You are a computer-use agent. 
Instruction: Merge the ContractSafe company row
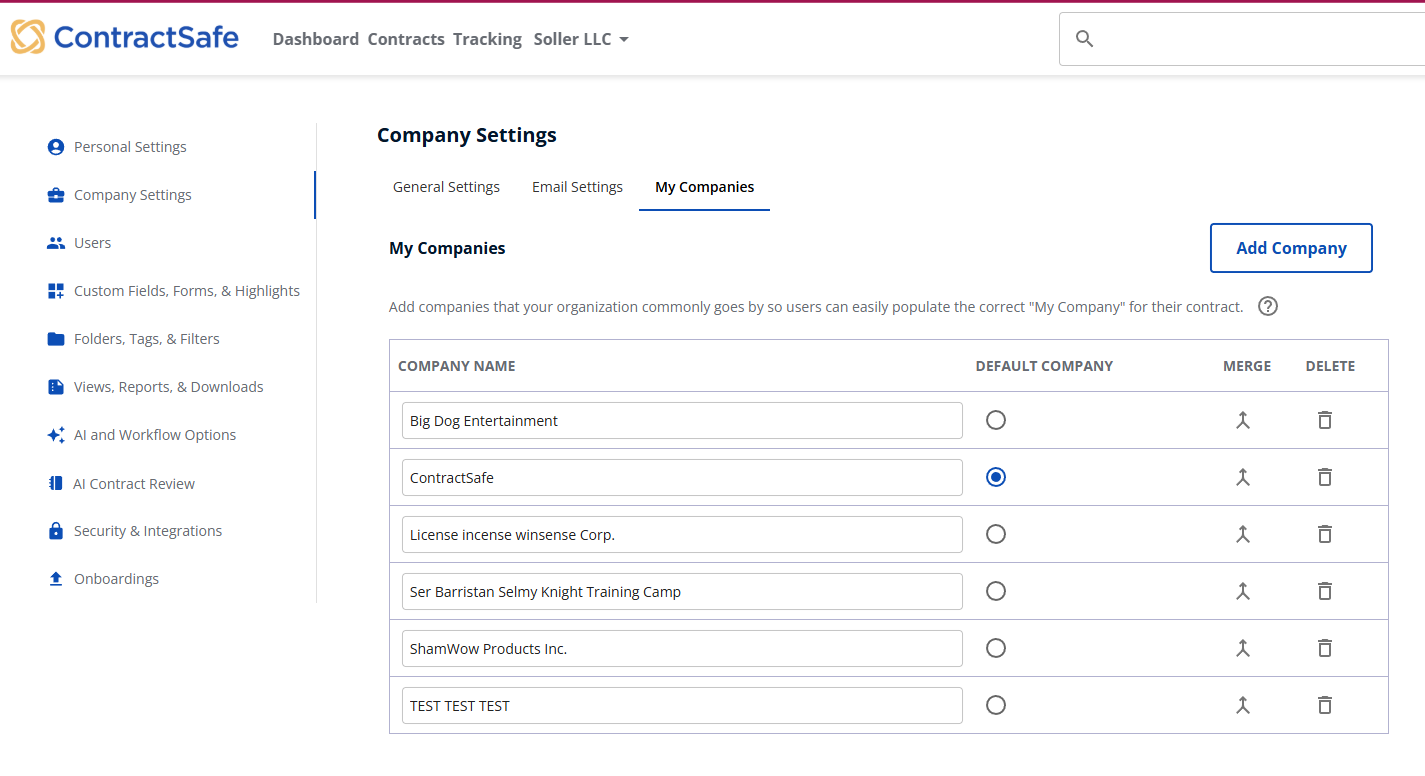1243,478
